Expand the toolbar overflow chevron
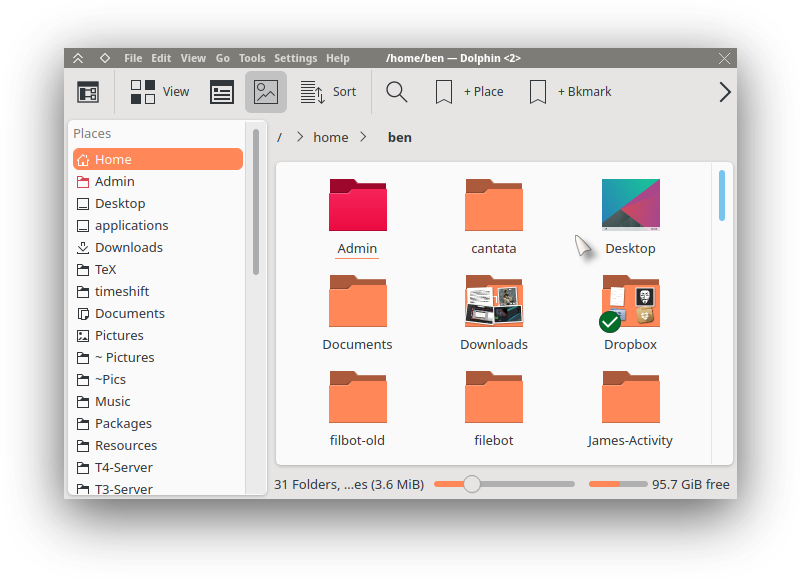801x579 pixels. pos(725,92)
